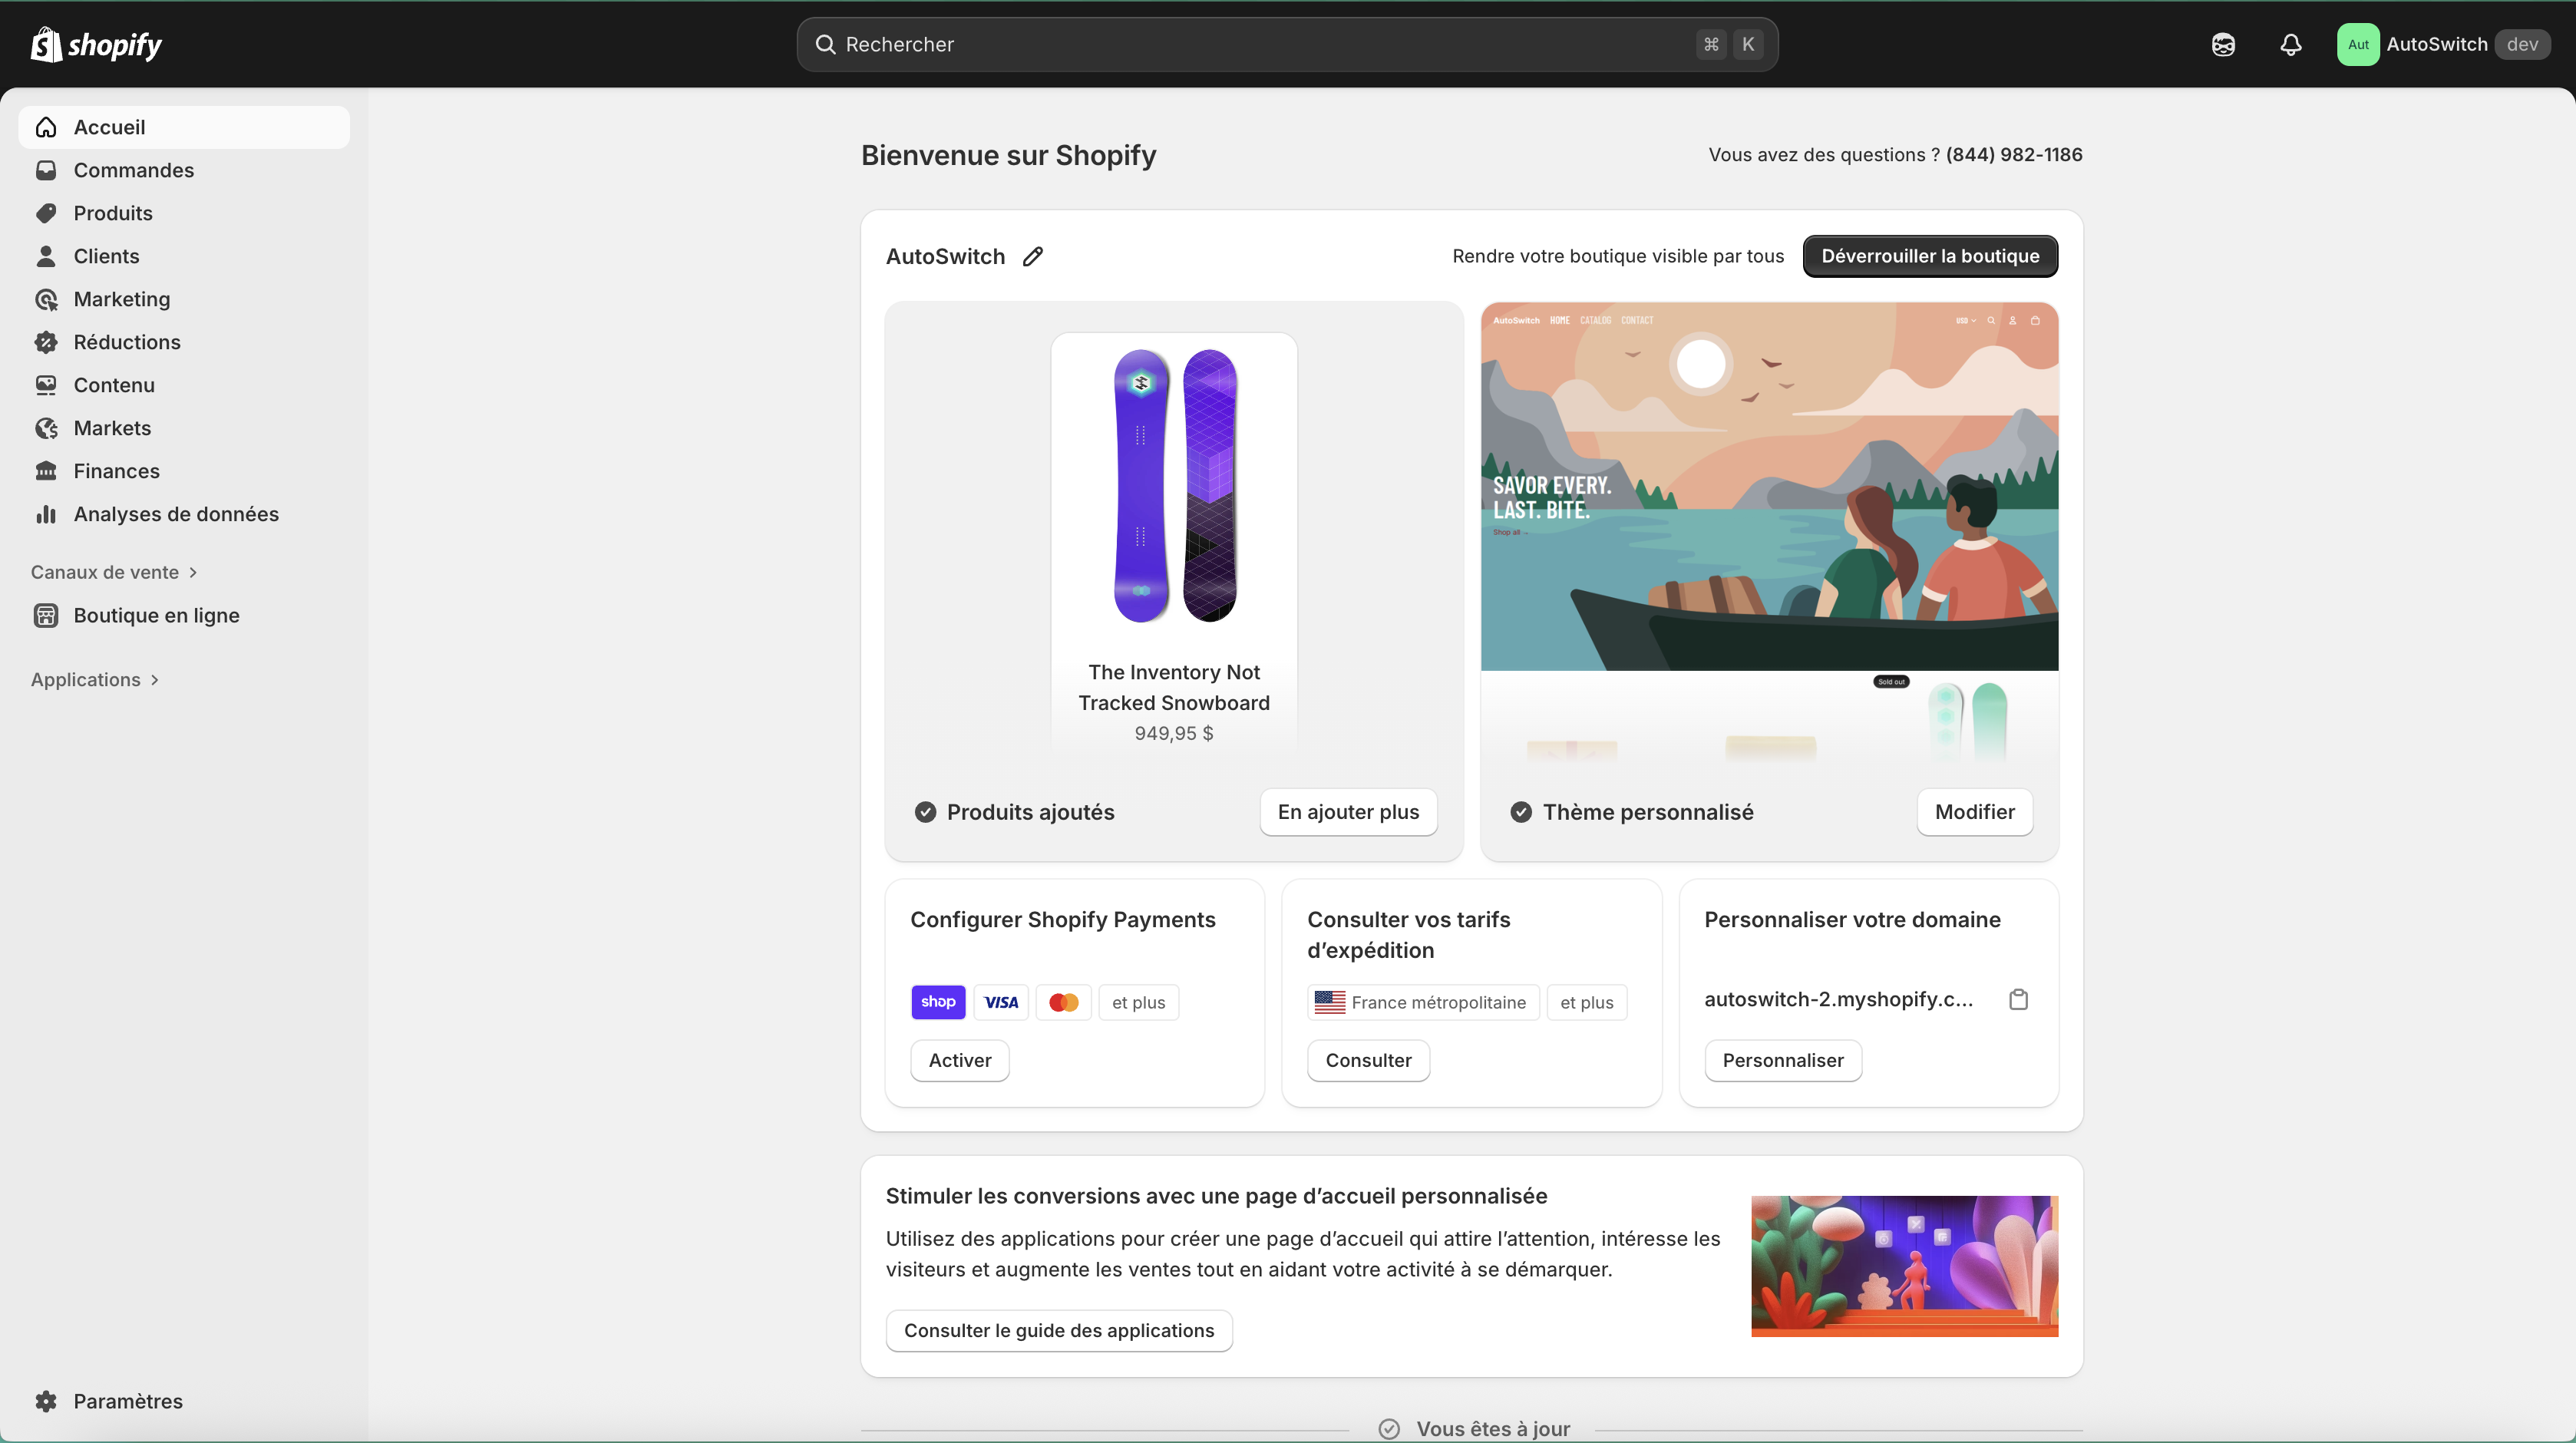Click the Réductions discount icon in sidebar

tap(47, 342)
